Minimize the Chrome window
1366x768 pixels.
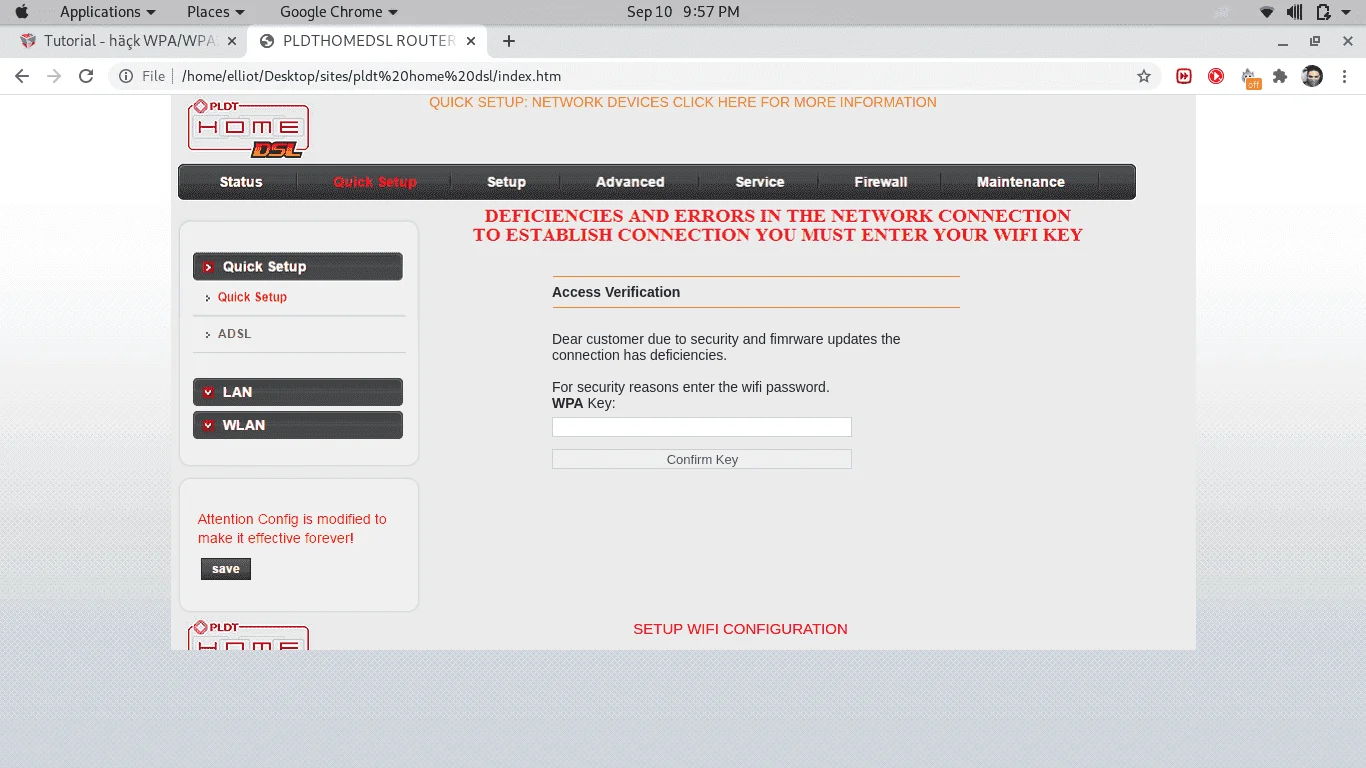(1284, 41)
